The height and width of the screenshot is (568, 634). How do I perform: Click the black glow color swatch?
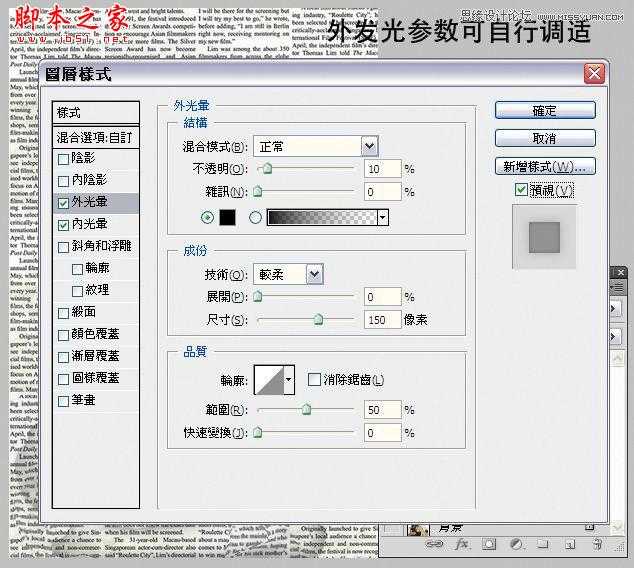[227, 217]
